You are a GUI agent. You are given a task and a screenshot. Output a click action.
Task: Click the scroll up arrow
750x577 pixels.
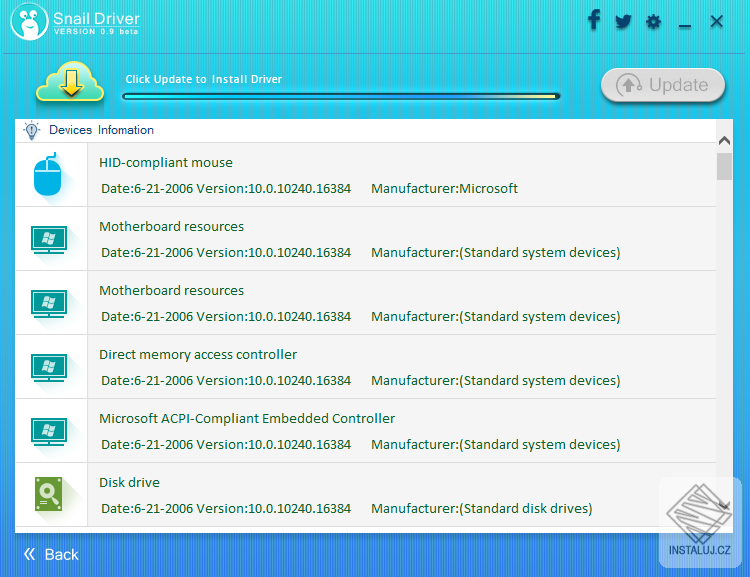coord(724,141)
